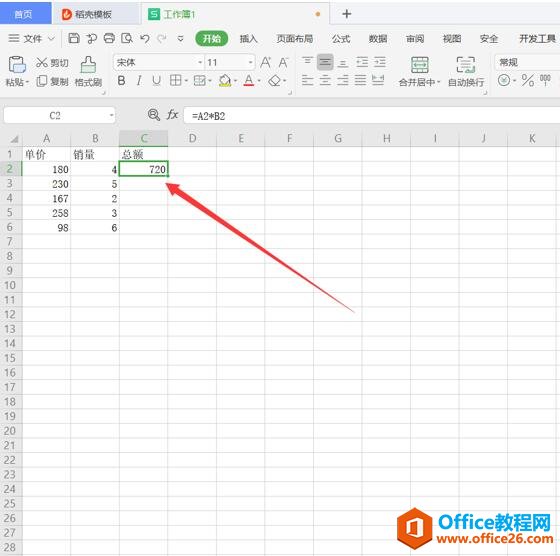Click the Wrap Text button

[466, 71]
